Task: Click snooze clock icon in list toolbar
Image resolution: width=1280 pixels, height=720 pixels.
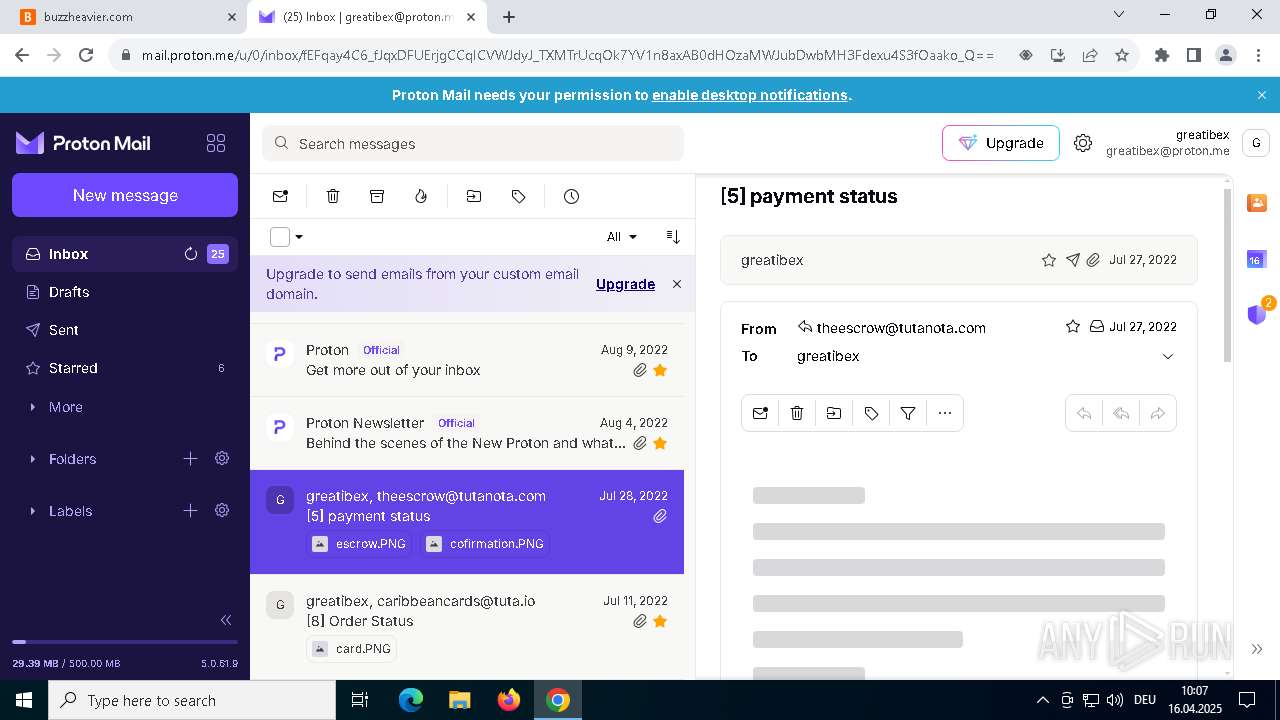Action: click(x=571, y=196)
